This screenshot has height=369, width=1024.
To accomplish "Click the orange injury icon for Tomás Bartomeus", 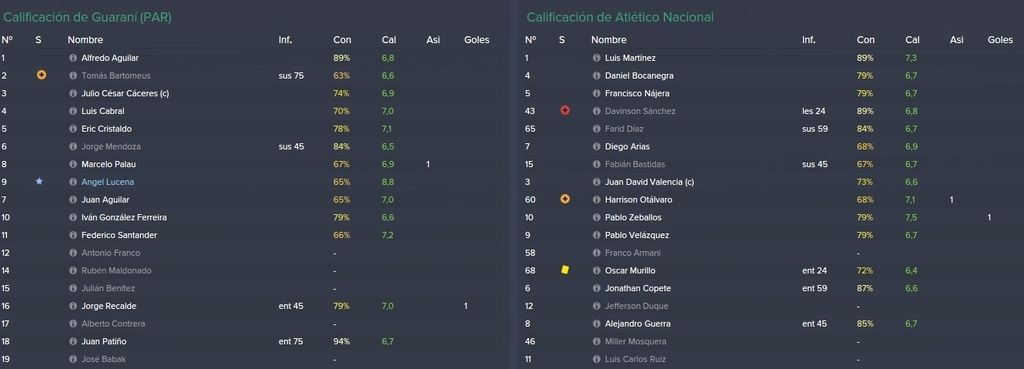I will point(42,76).
